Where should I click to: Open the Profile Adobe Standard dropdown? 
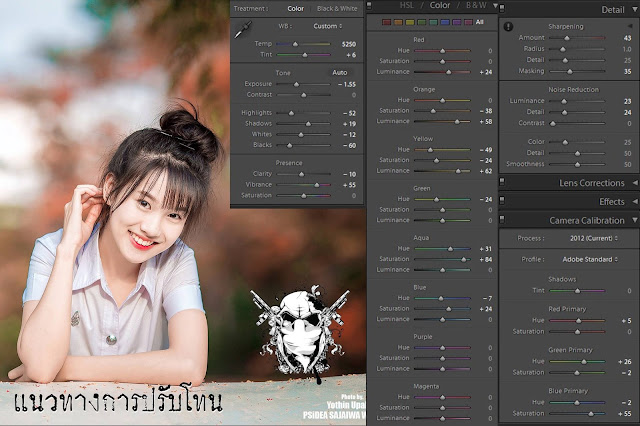pos(590,260)
